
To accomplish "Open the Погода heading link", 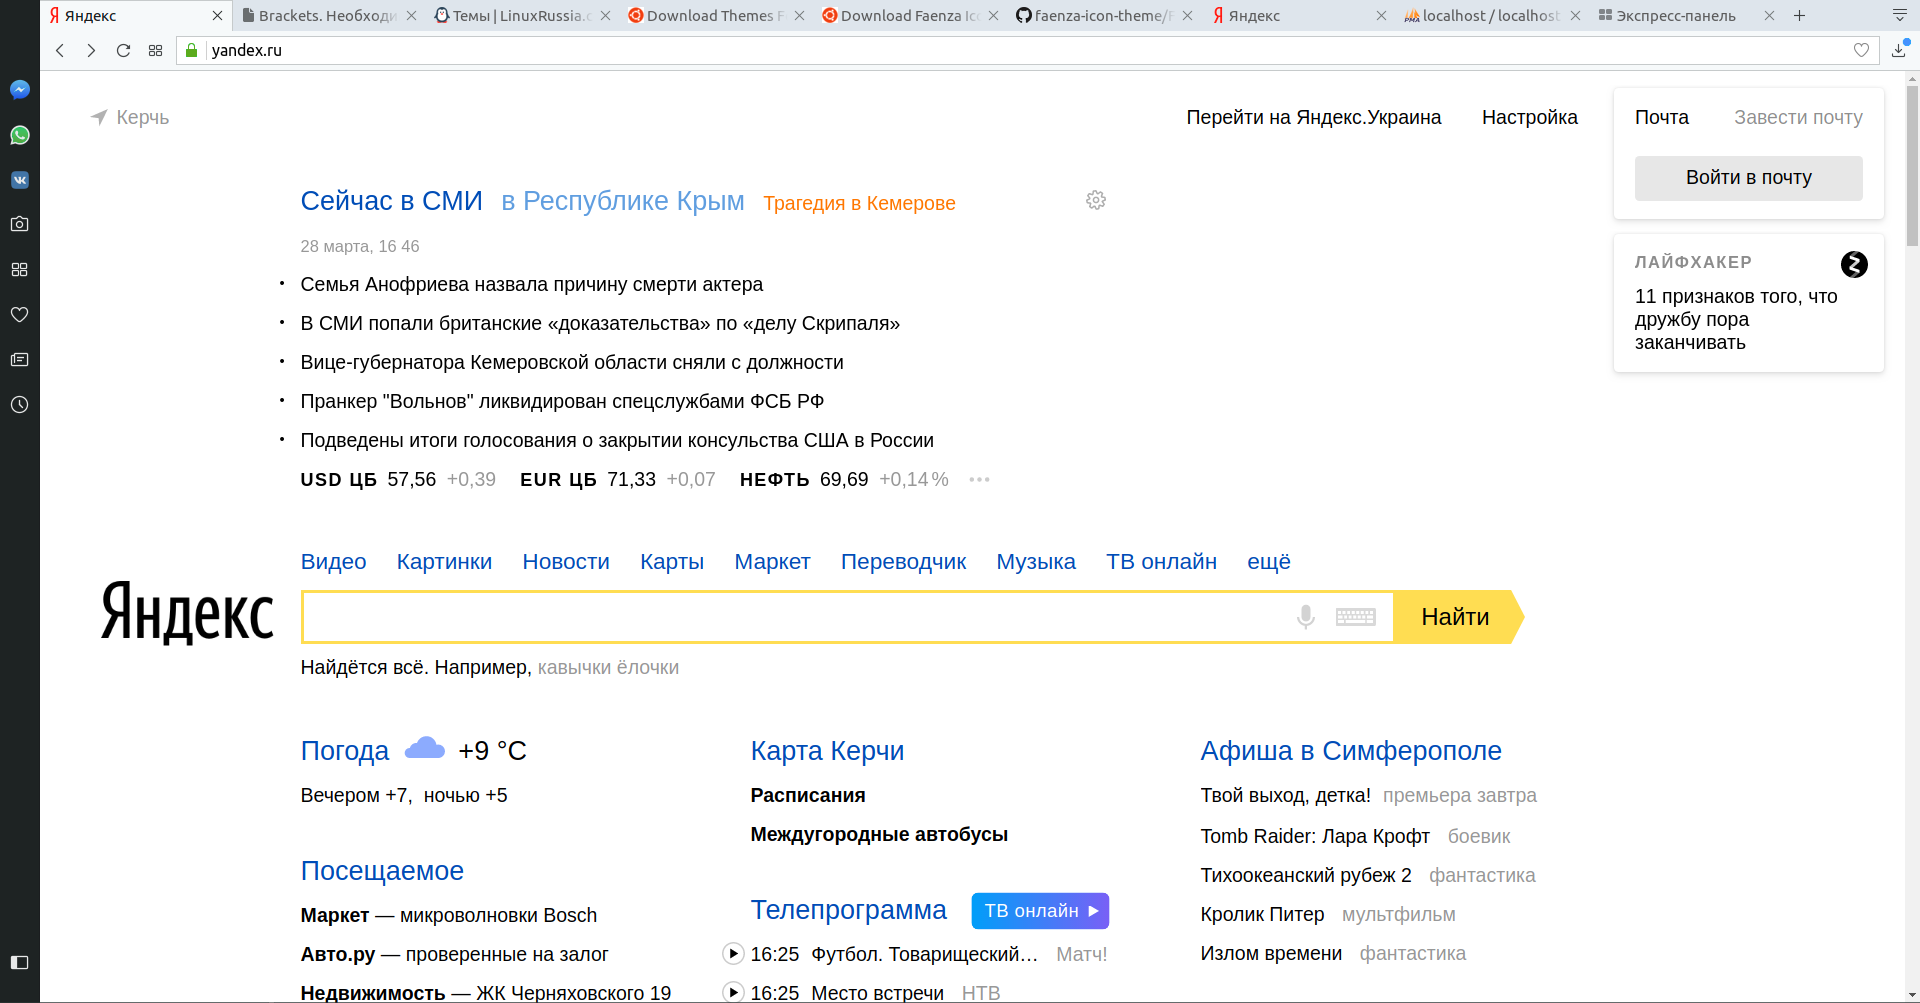I will (344, 751).
